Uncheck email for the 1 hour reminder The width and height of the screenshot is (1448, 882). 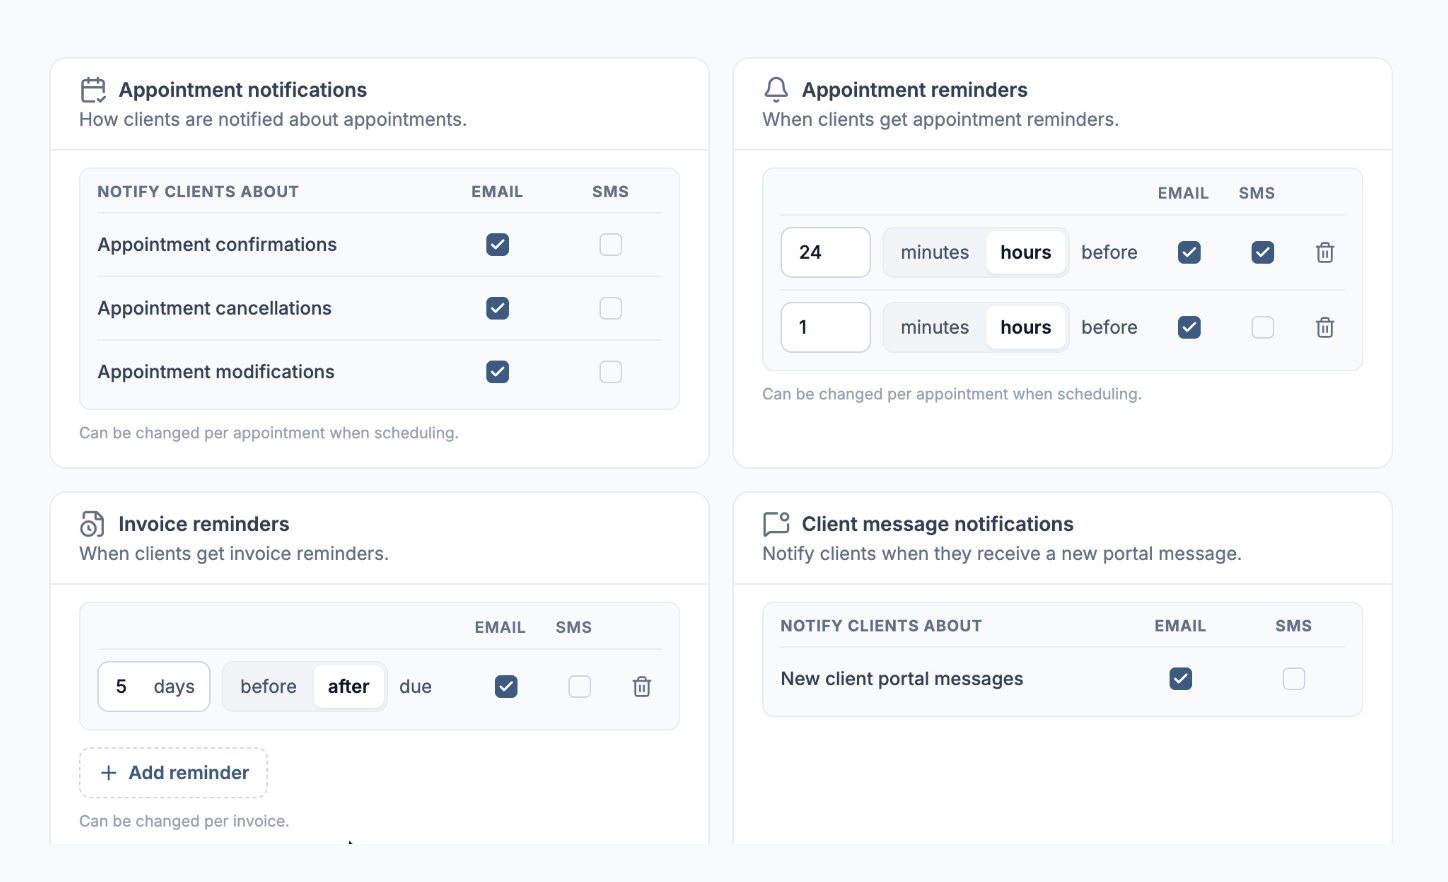[1189, 327]
